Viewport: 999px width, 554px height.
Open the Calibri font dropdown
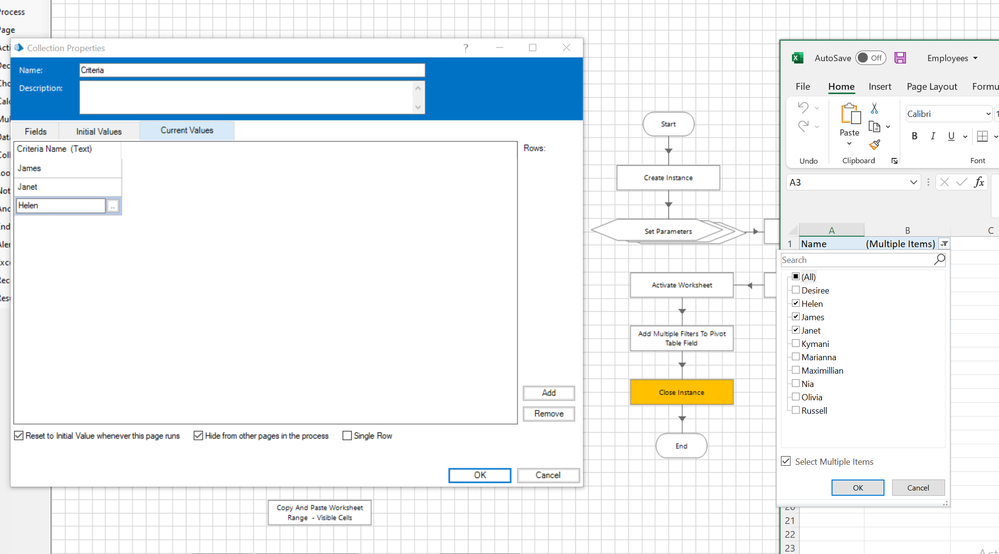click(x=988, y=114)
